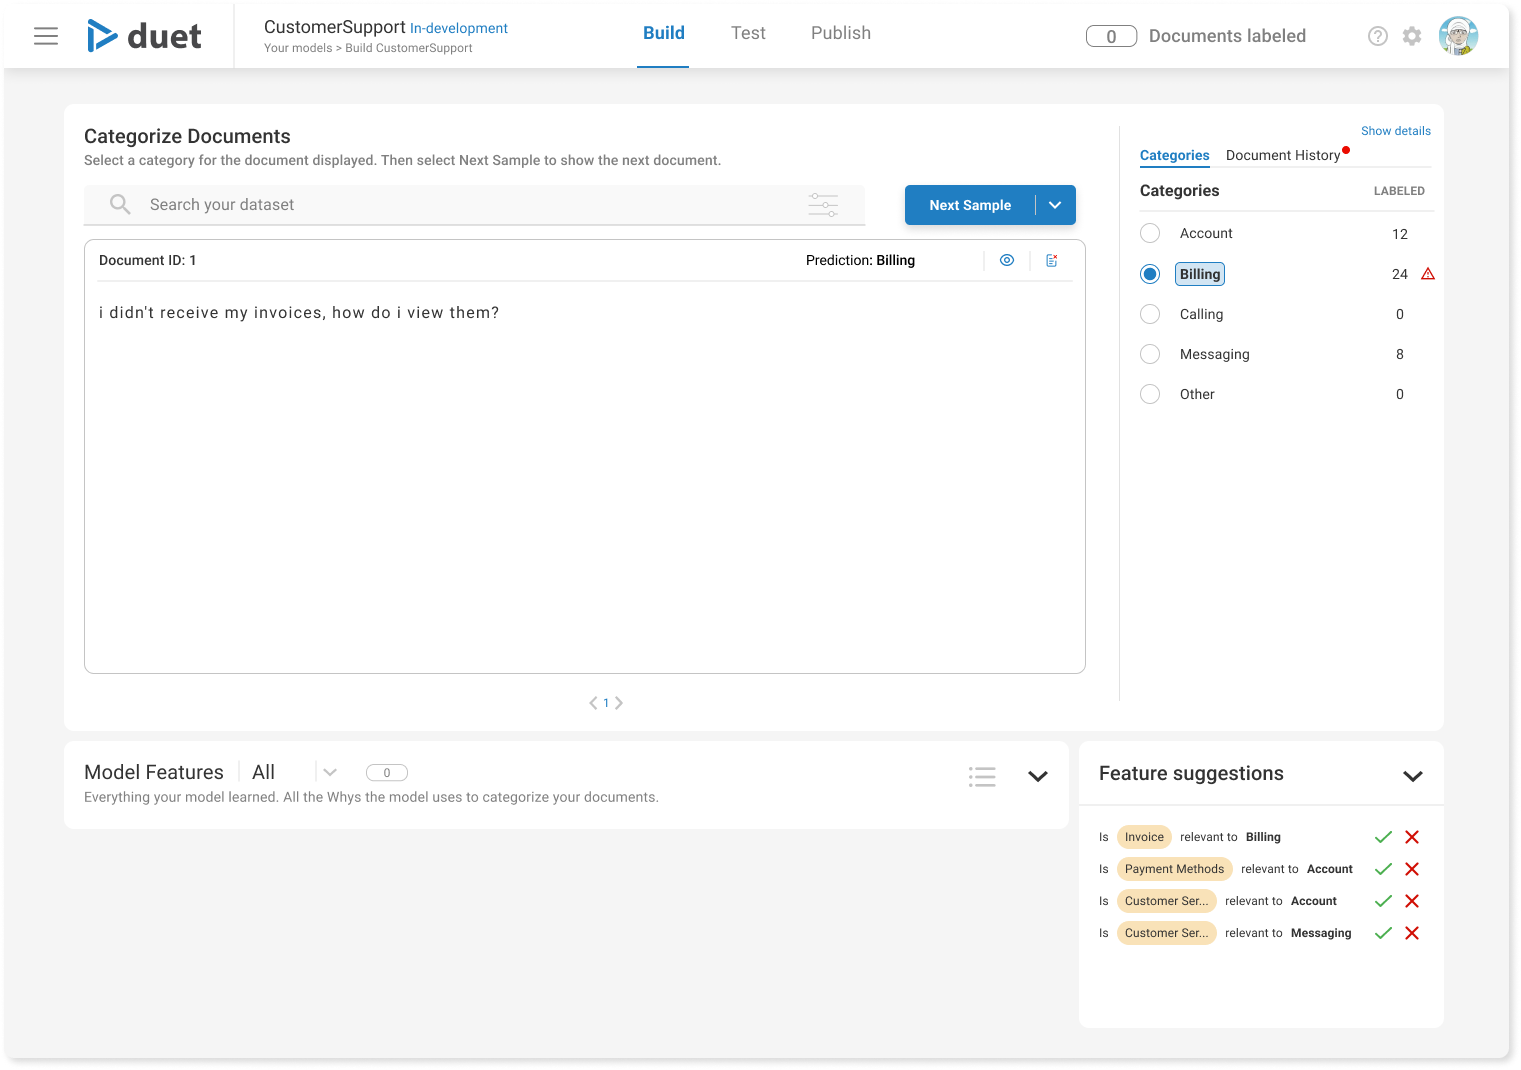This screenshot has width=1521, height=1070.
Task: Go to previous document page arrow
Action: [x=593, y=703]
